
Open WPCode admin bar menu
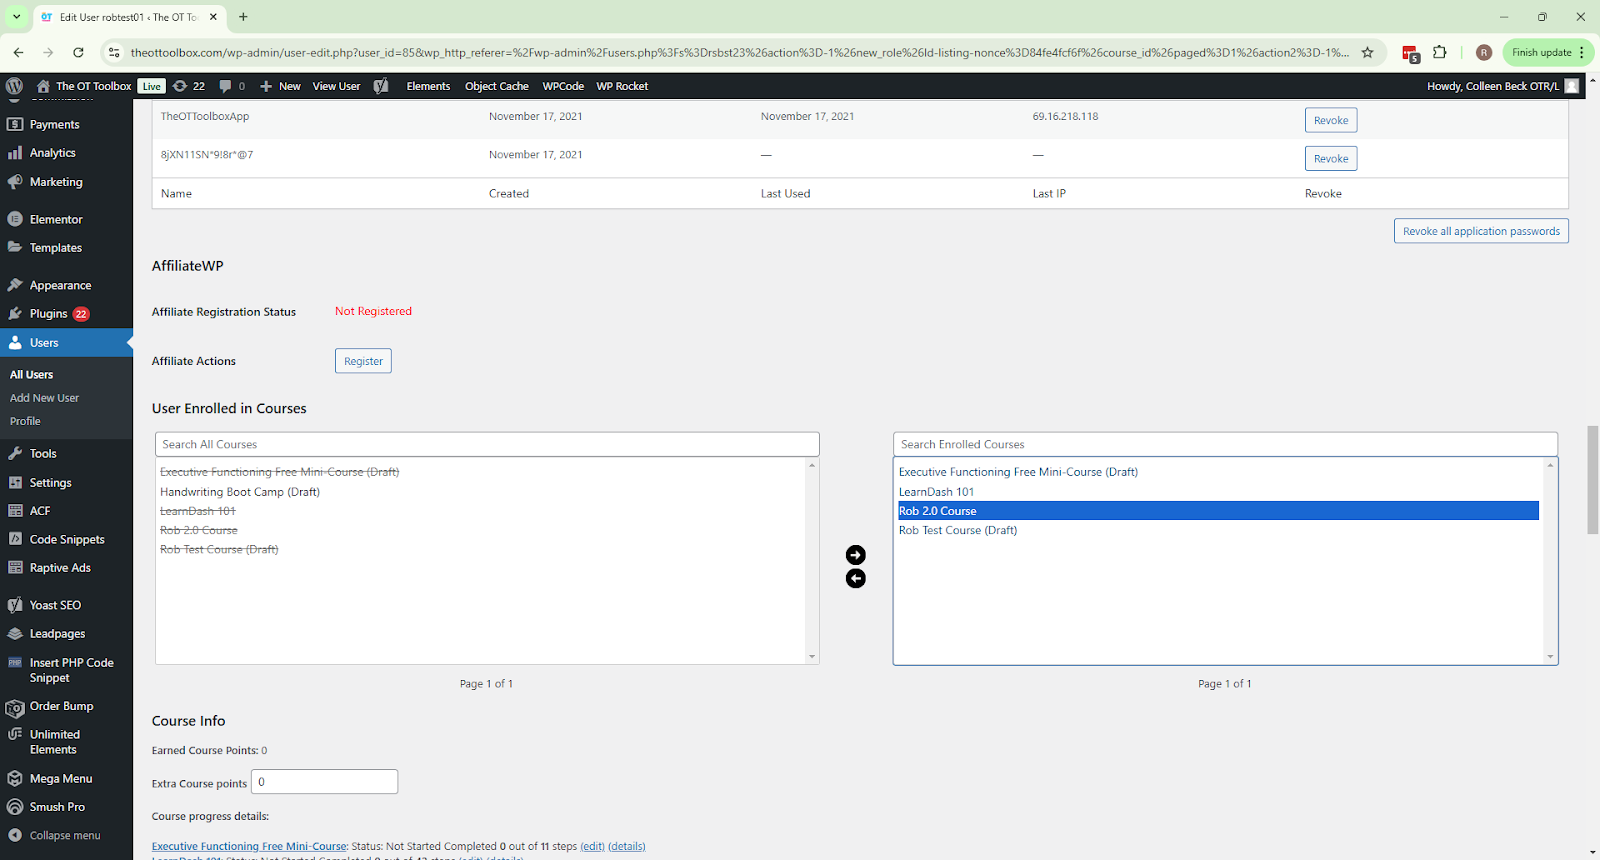click(563, 86)
